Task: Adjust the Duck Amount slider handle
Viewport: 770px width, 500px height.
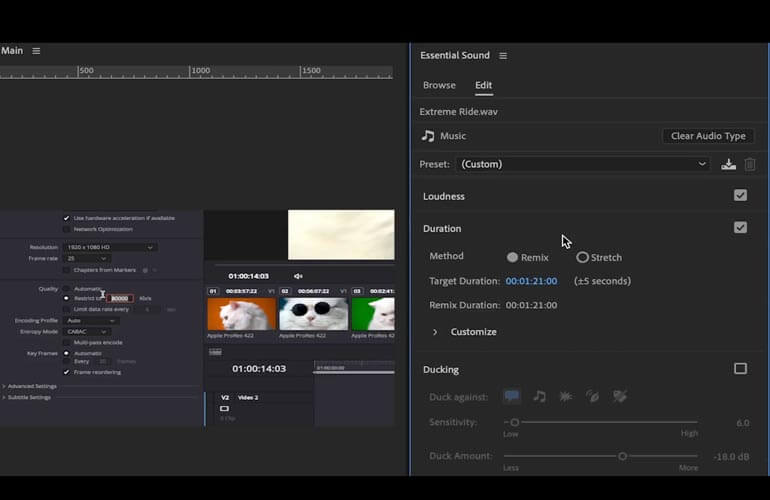Action: pos(622,456)
